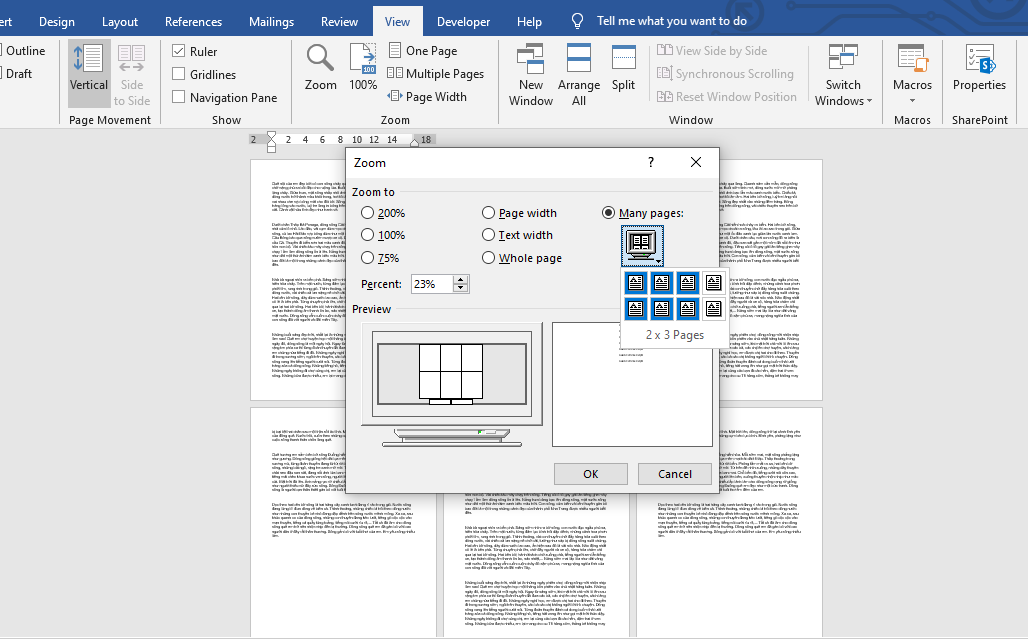
Task: Open the Zoom magnifier tool in ribbon
Action: [x=321, y=68]
